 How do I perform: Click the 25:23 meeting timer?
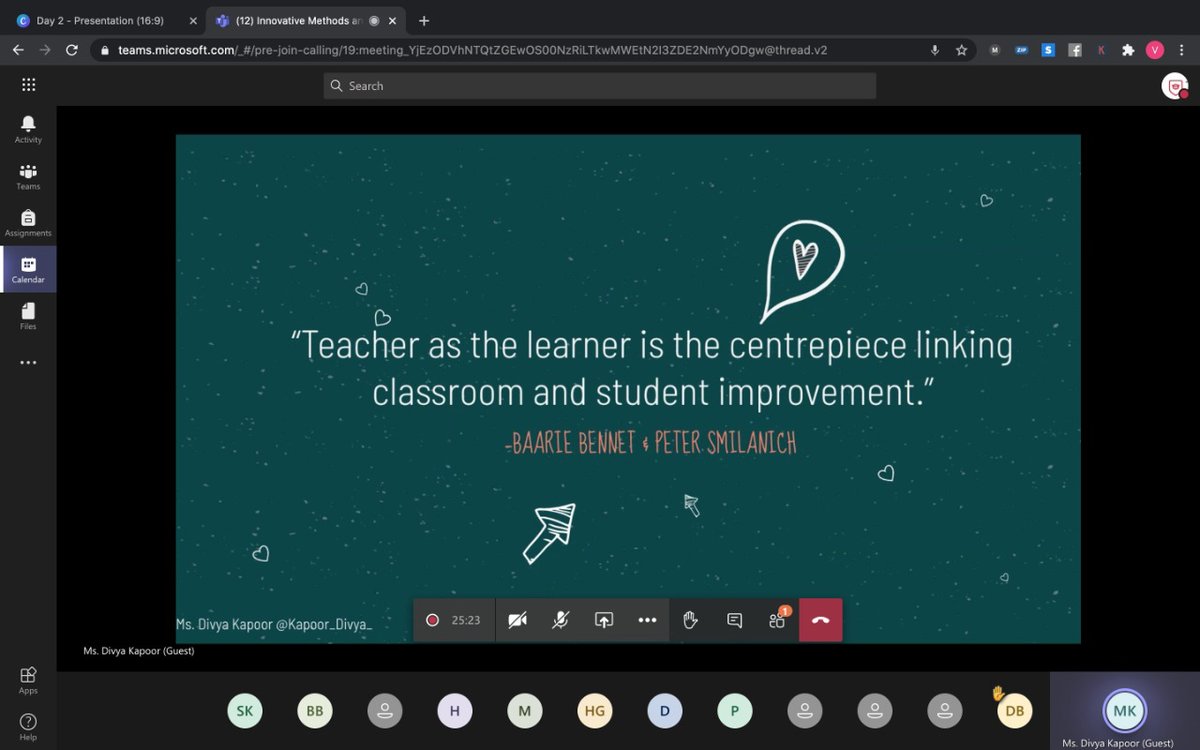point(466,620)
